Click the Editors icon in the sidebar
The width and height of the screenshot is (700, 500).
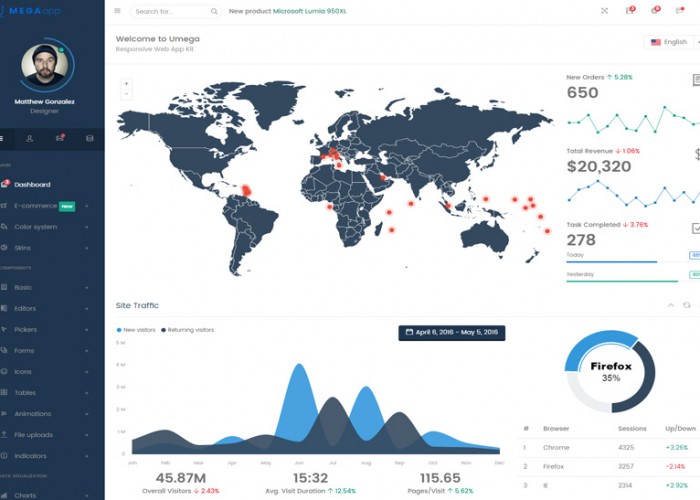point(4,308)
